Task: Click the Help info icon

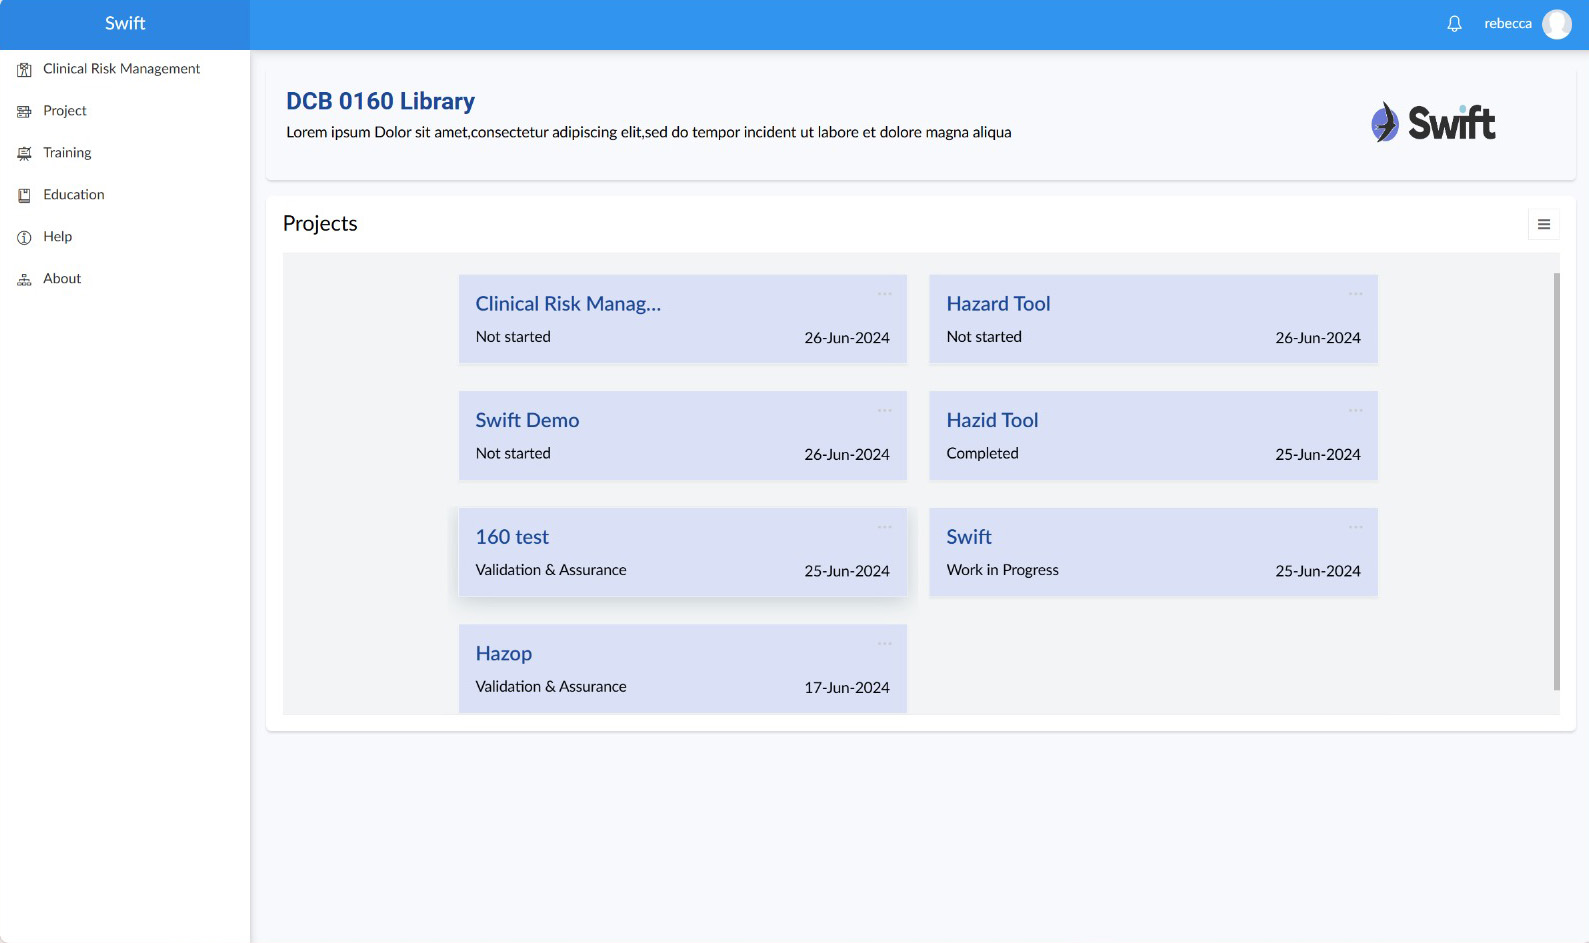Action: (24, 237)
